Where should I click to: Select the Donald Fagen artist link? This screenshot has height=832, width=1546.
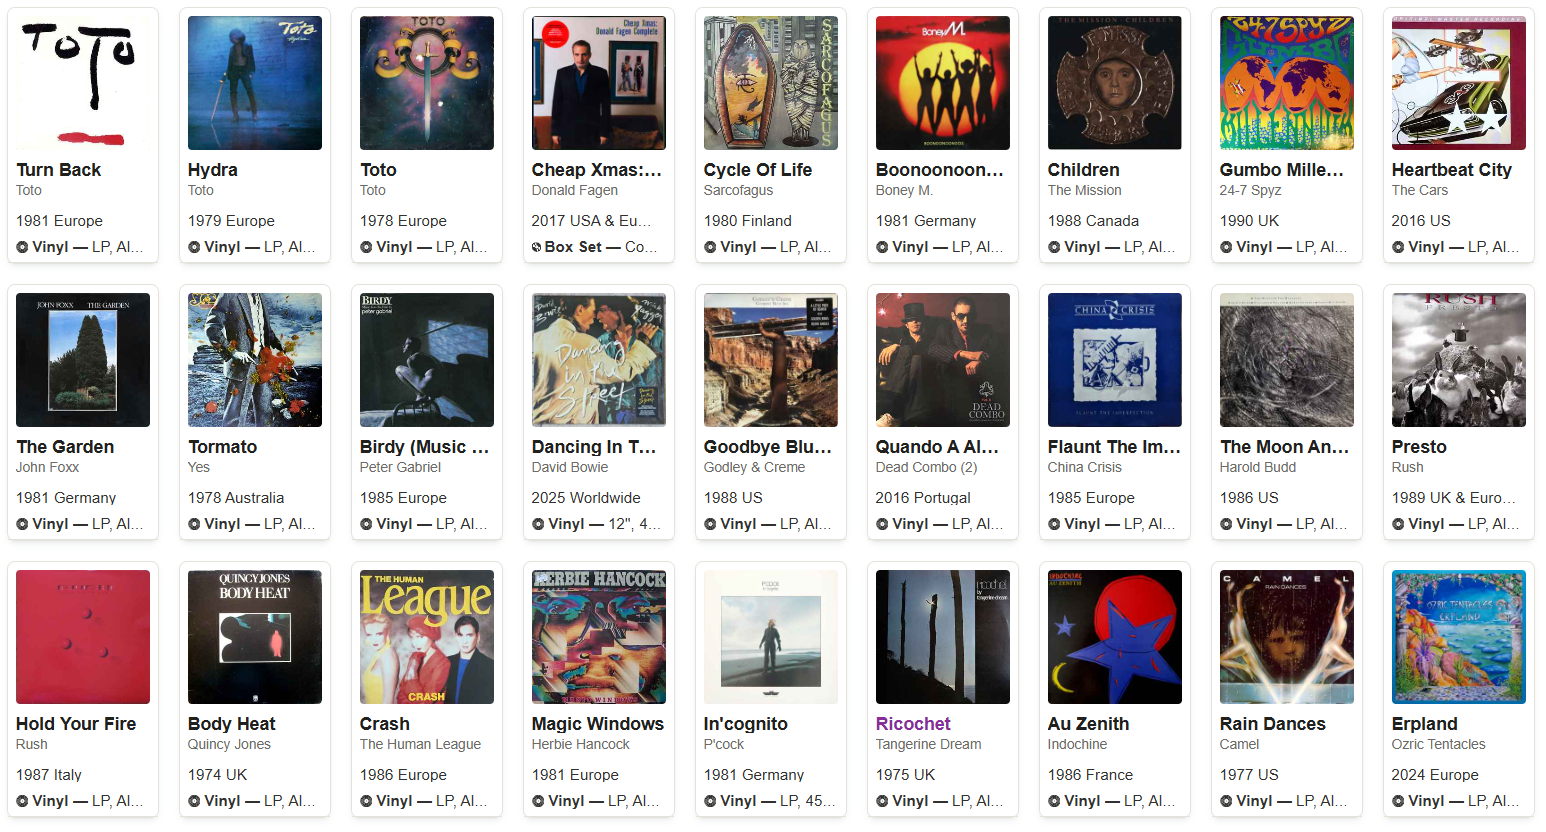coord(575,190)
